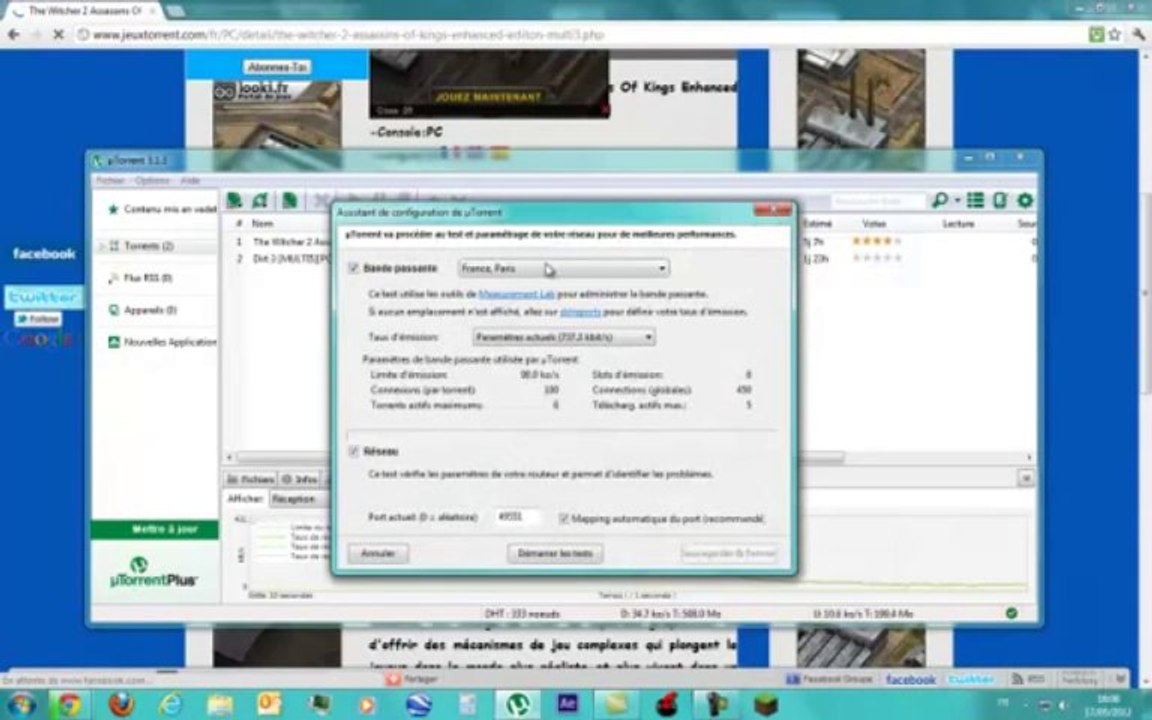
Task: Open Google Earth icon in the taskbar
Action: tap(419, 705)
